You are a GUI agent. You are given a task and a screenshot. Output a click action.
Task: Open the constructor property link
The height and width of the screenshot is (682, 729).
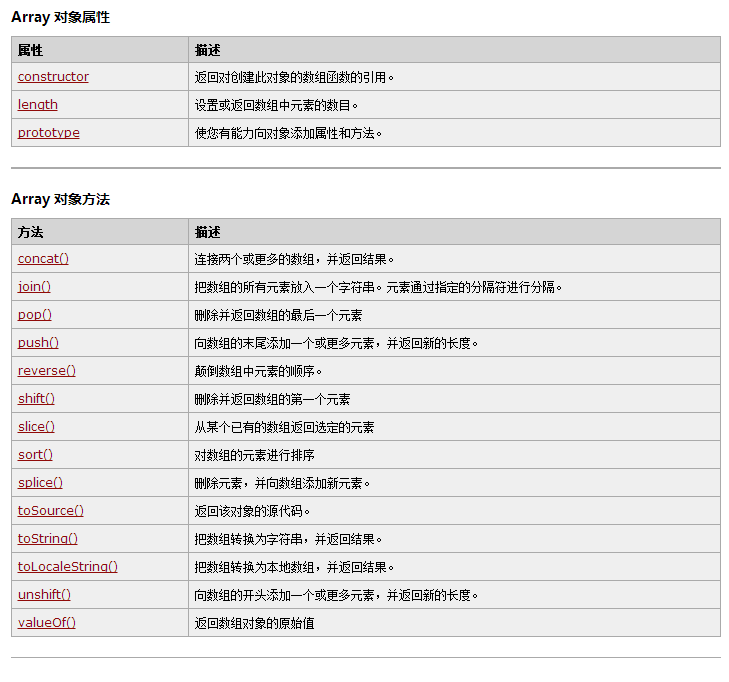click(x=53, y=77)
